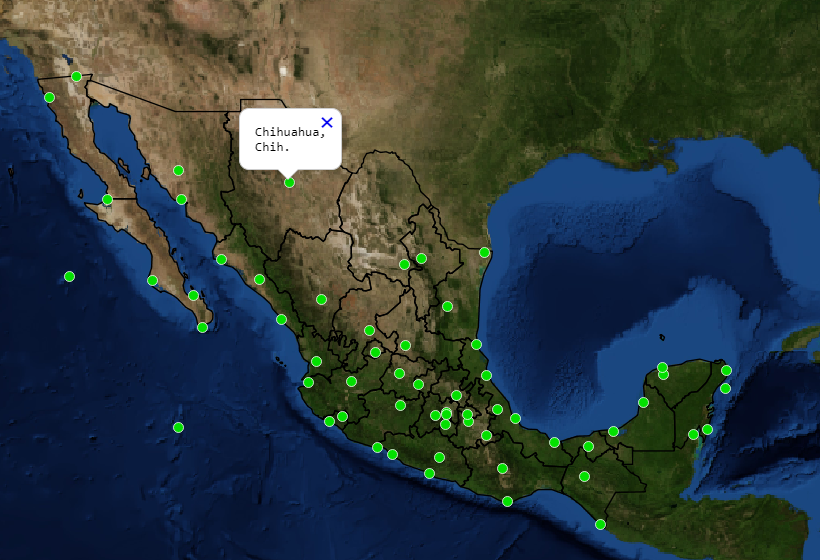Select the Matamoros marker on the northeast Gulf coast

[x=484, y=253]
